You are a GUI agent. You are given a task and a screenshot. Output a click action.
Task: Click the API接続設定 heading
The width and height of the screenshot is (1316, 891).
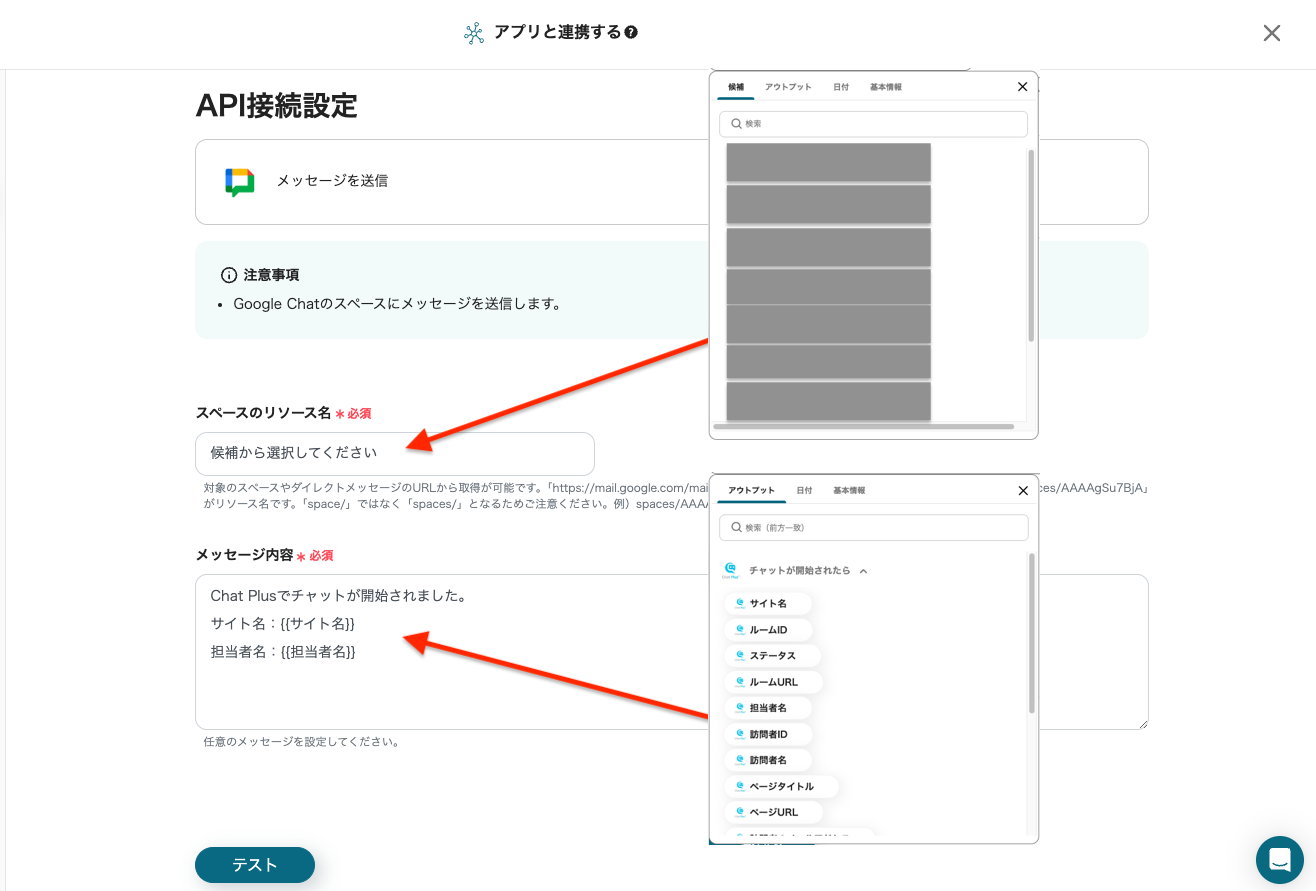(x=276, y=105)
